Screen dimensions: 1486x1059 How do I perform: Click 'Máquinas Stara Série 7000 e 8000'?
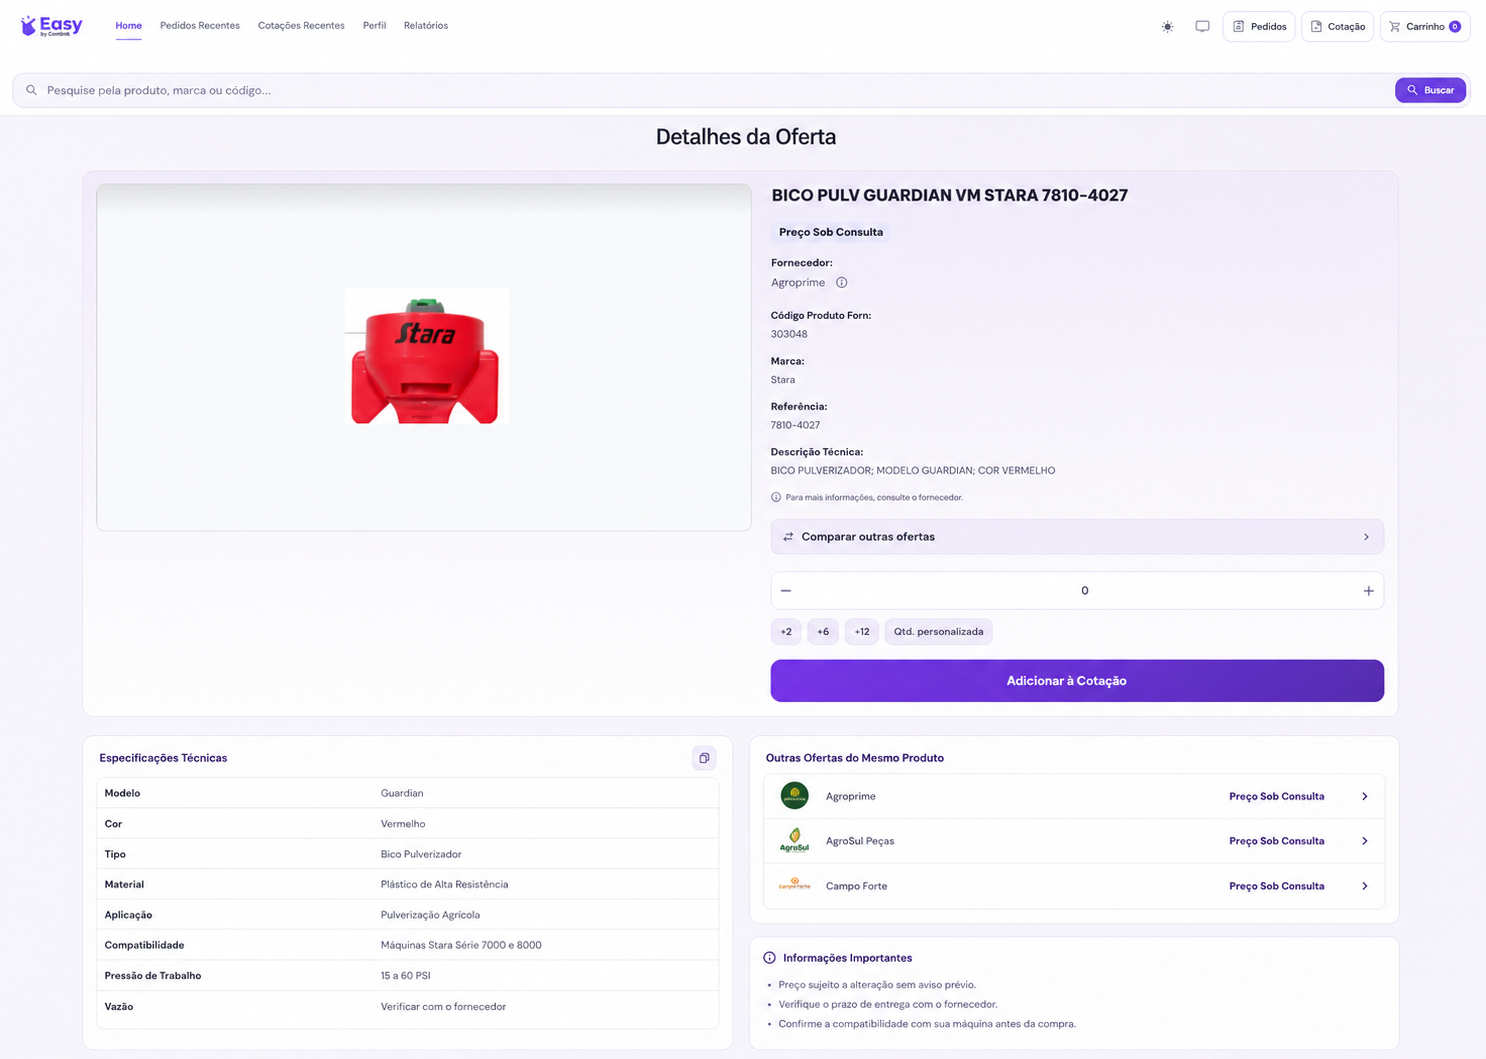point(461,945)
